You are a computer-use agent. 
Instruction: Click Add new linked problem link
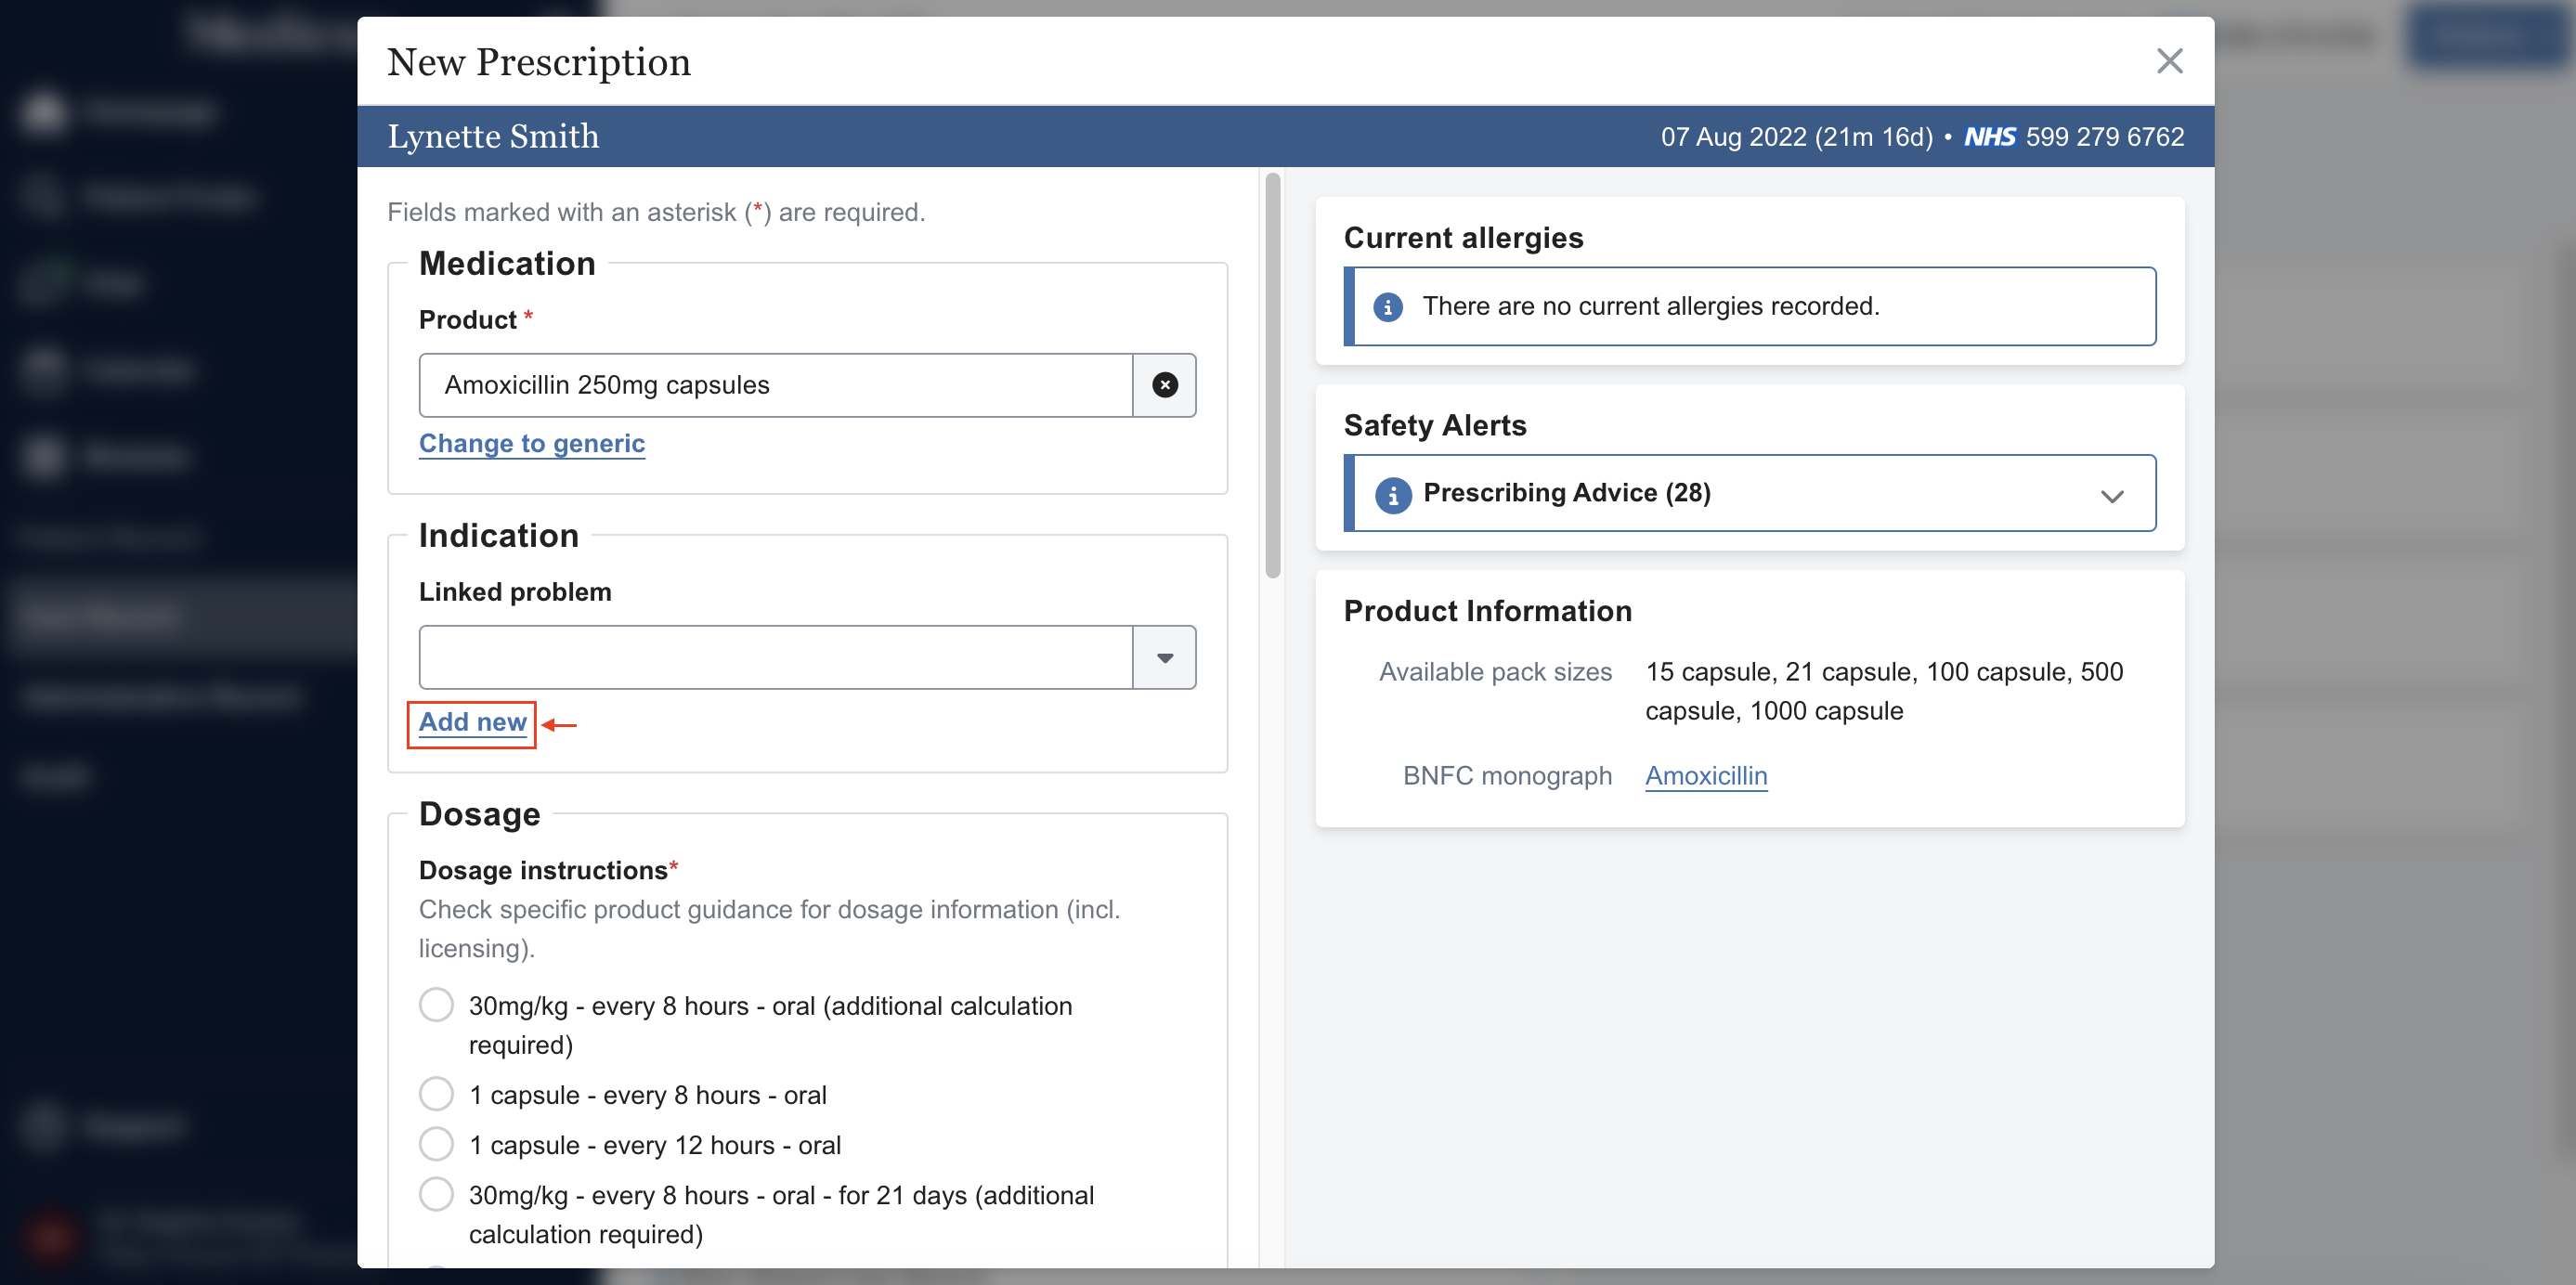click(472, 722)
